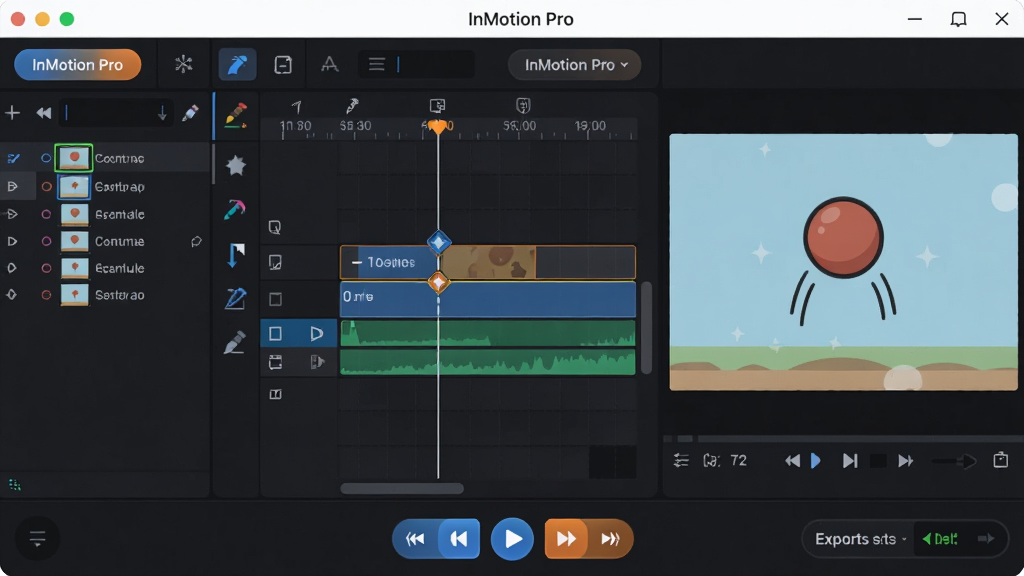Select the gray pencil tool in tool strip

pos(234,342)
